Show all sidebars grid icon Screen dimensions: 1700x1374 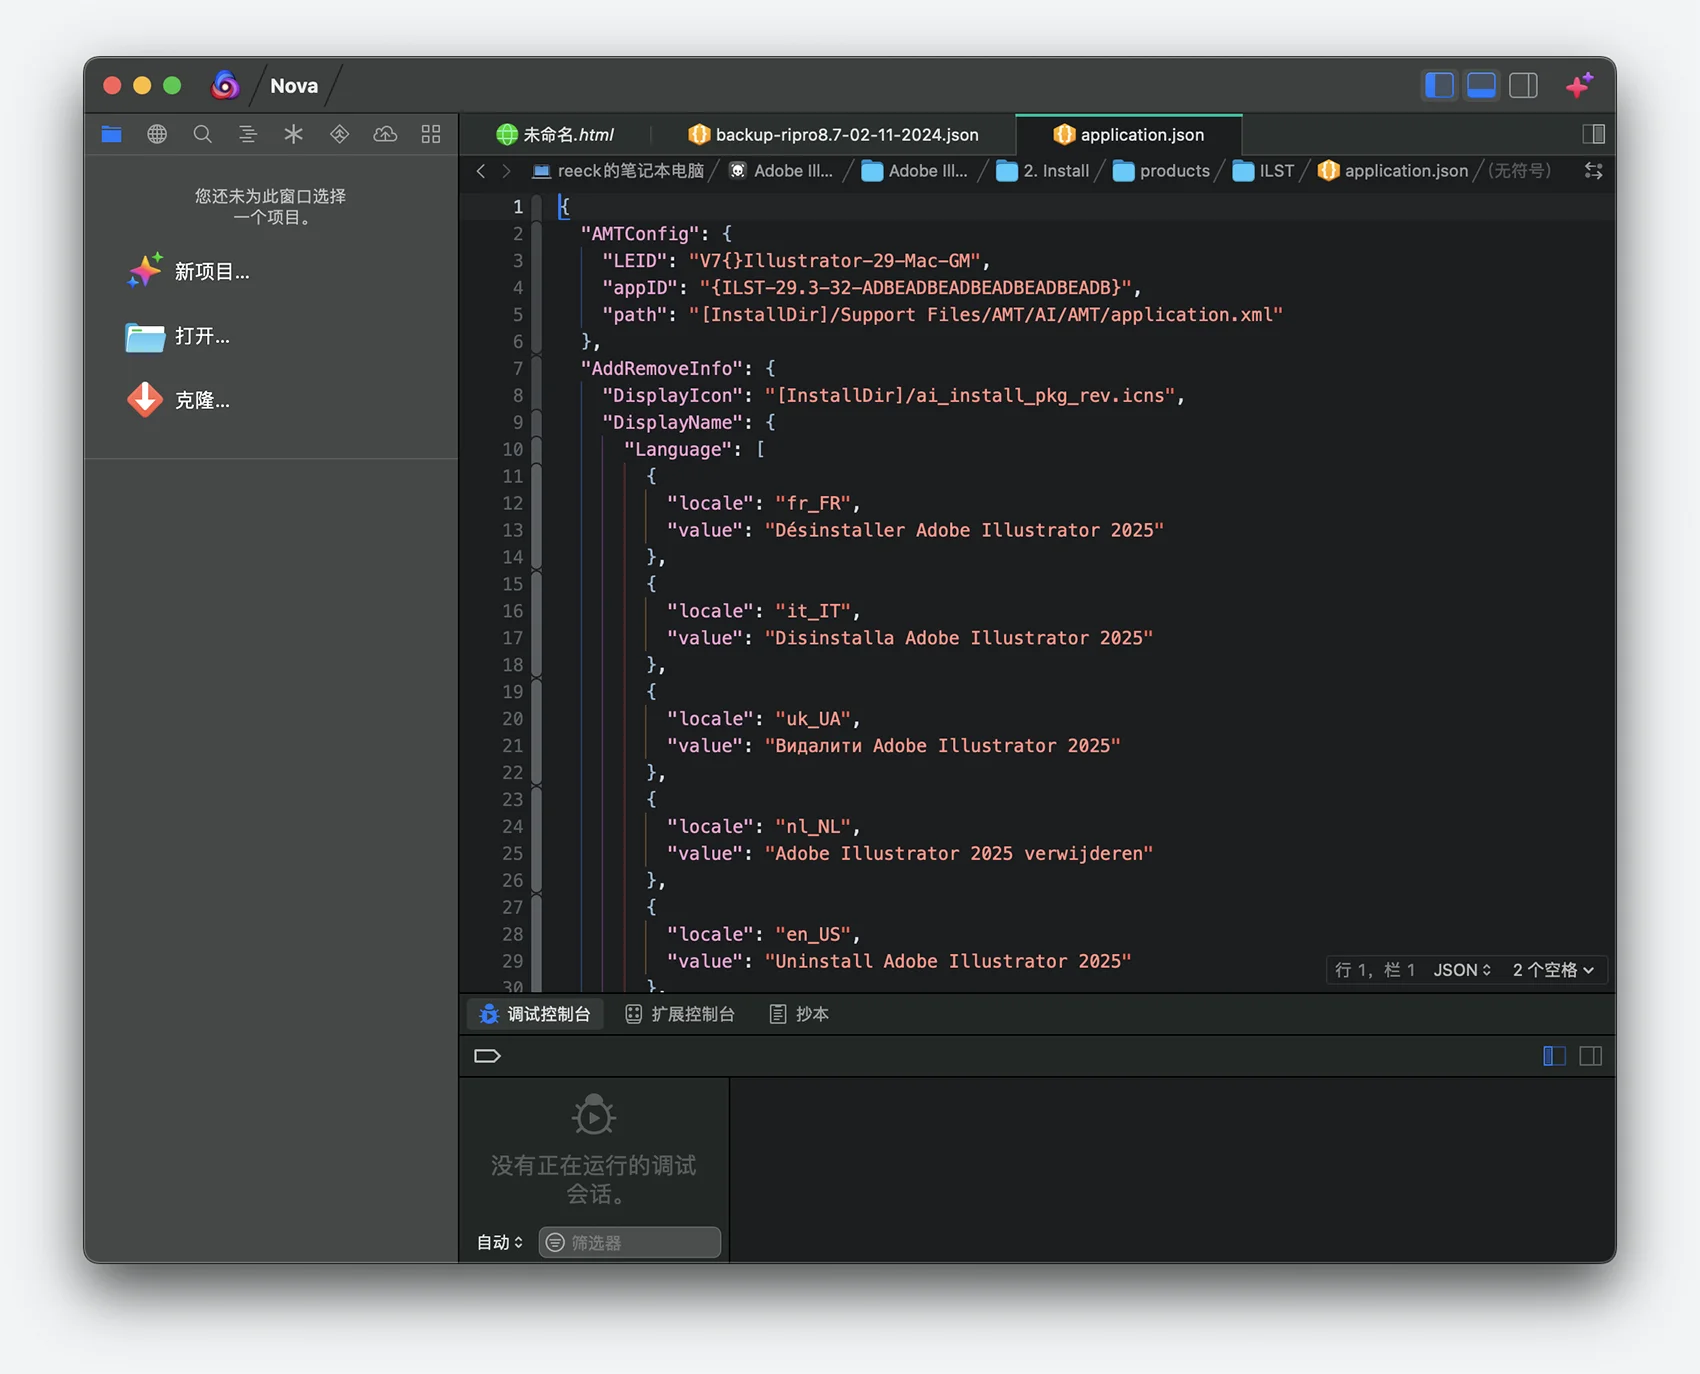(431, 134)
